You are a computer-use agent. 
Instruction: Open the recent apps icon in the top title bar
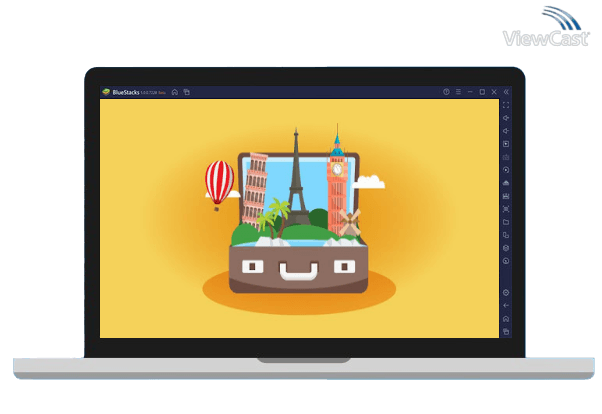click(187, 92)
